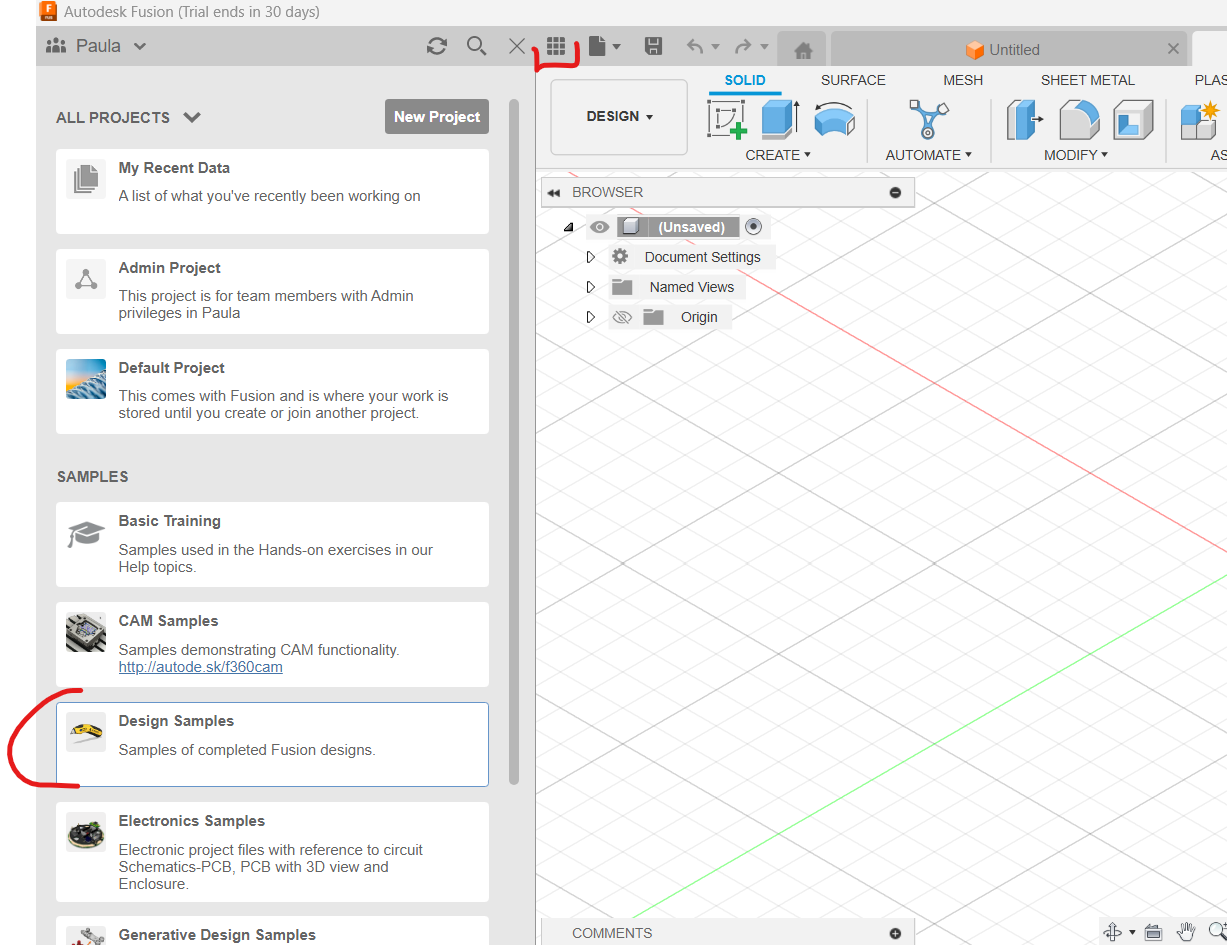Select the Extrude tool
Image resolution: width=1227 pixels, height=945 pixels.
point(780,119)
